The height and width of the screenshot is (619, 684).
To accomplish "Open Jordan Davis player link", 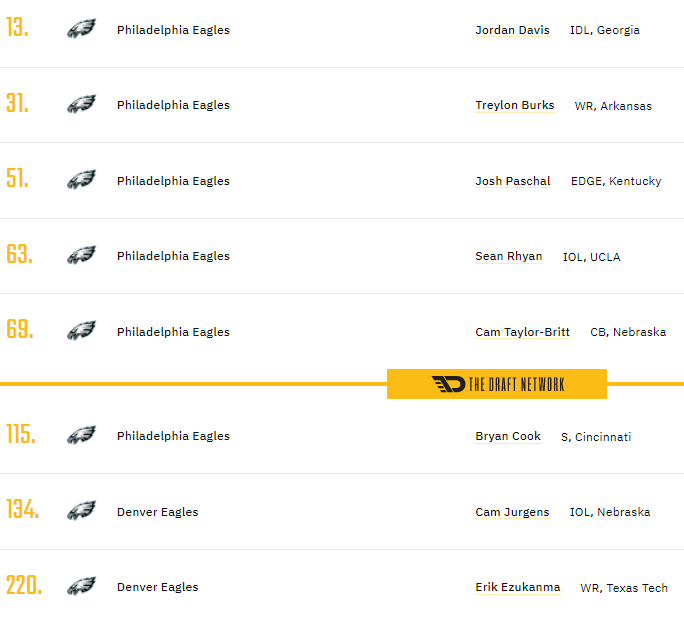I will click(512, 30).
